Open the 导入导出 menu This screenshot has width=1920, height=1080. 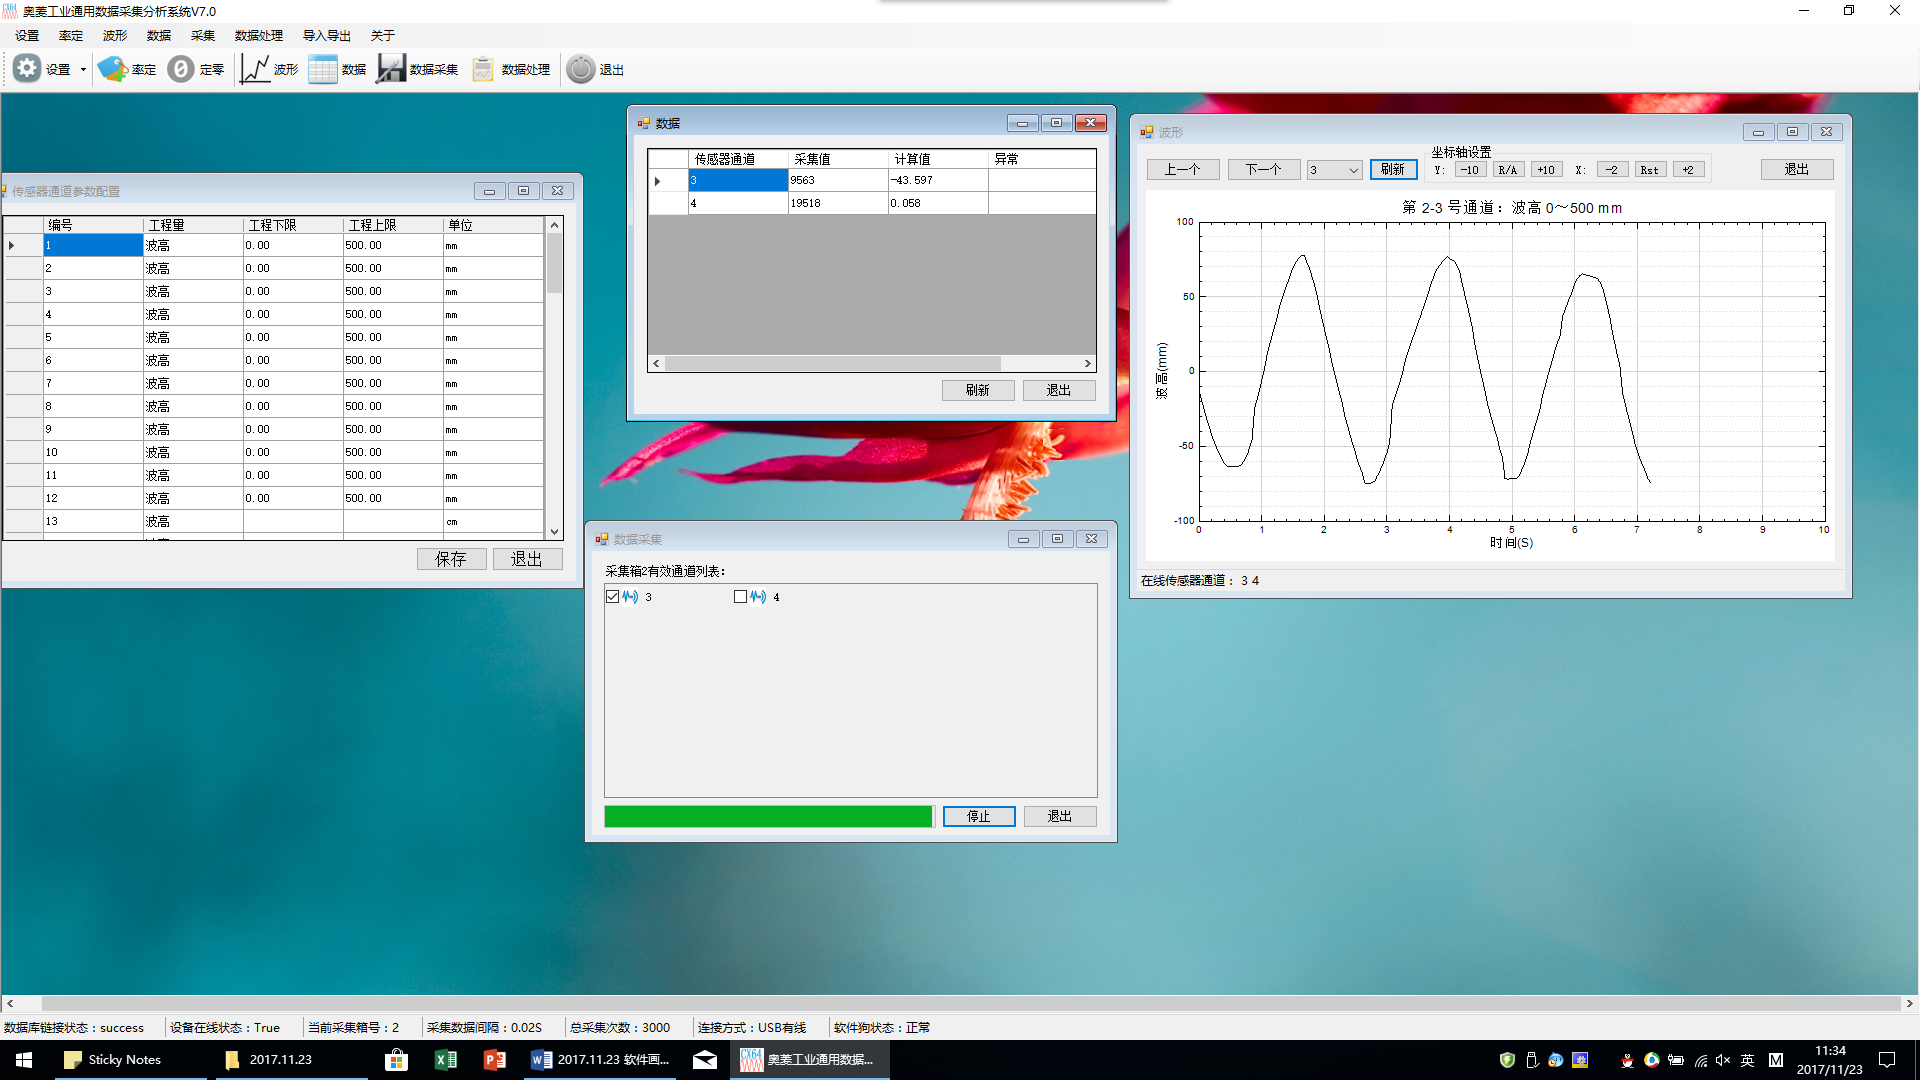coord(327,35)
